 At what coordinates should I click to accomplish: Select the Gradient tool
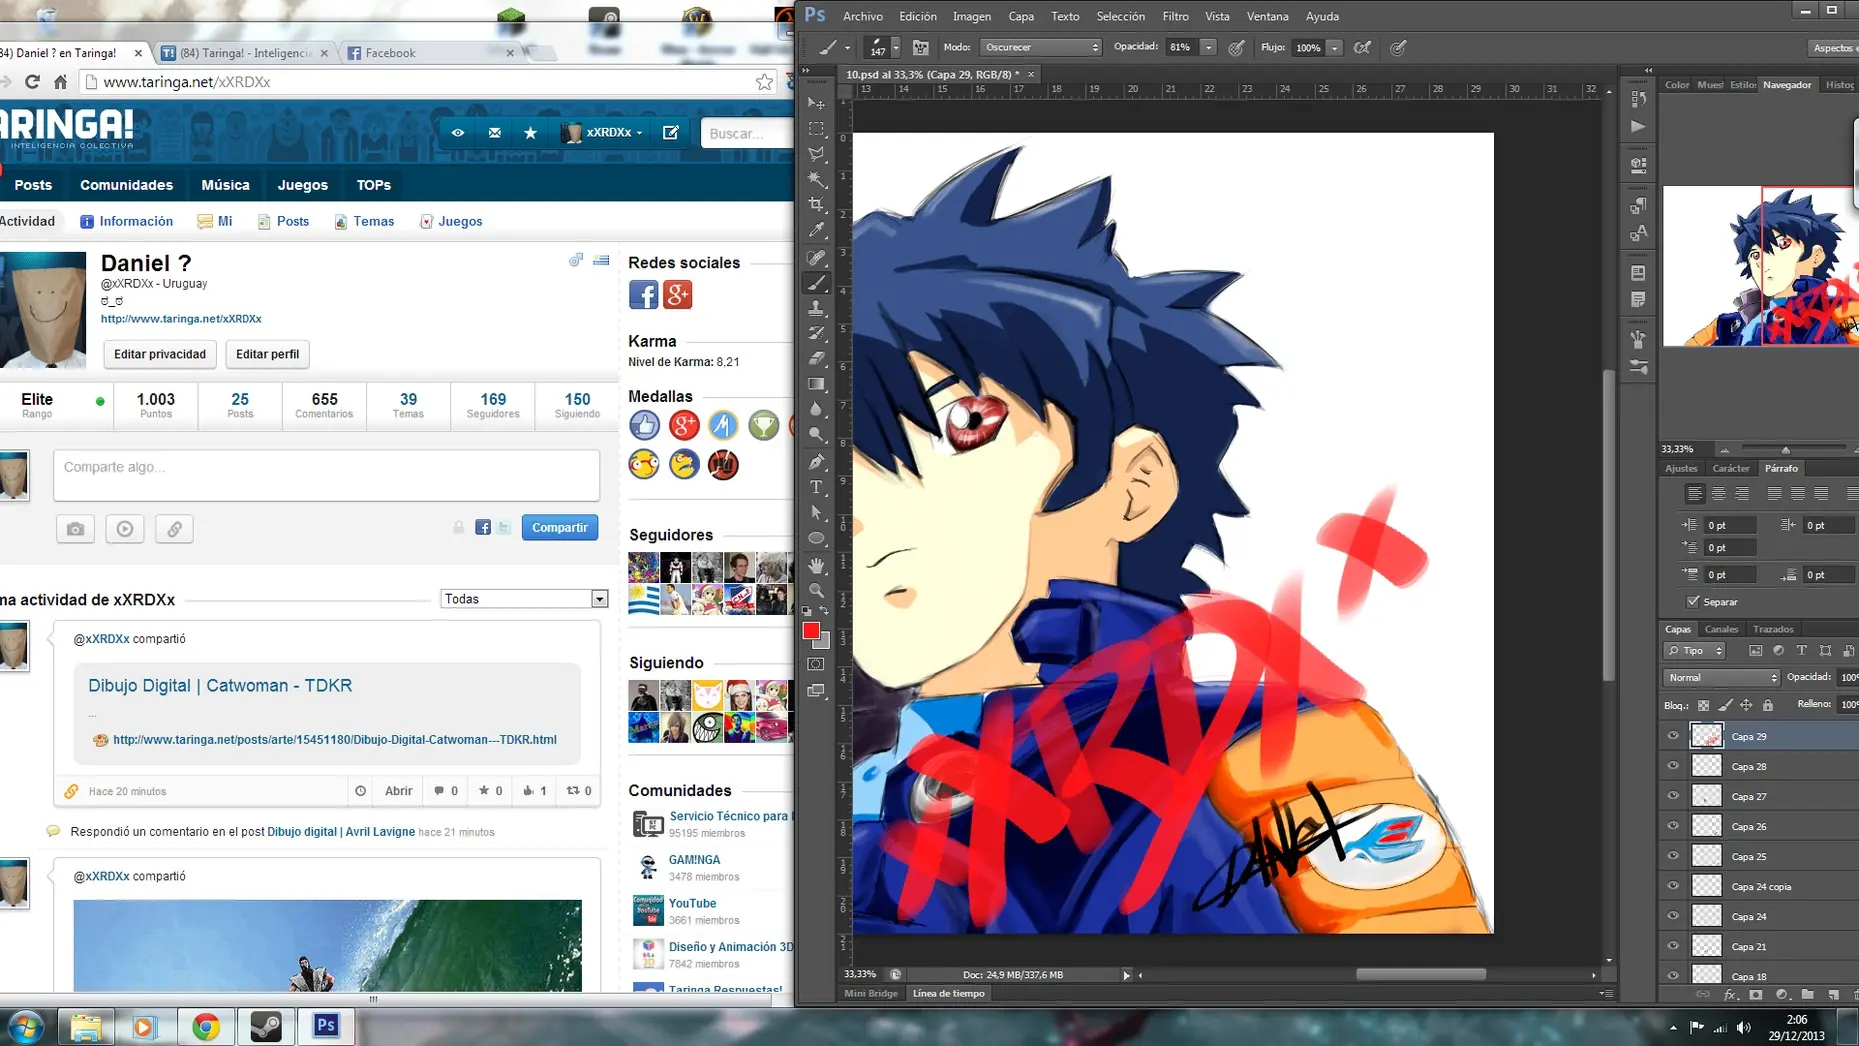tap(817, 384)
